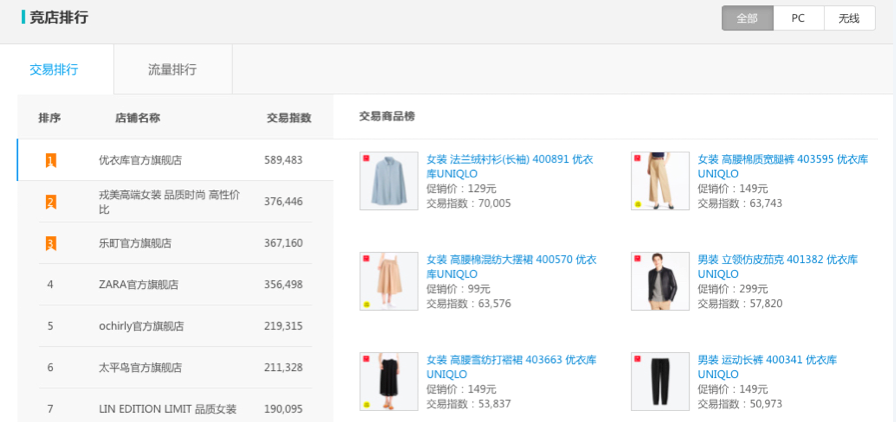Click leather jacket 促销价：299元 text
The height and width of the screenshot is (422, 896).
pyautogui.click(x=733, y=289)
